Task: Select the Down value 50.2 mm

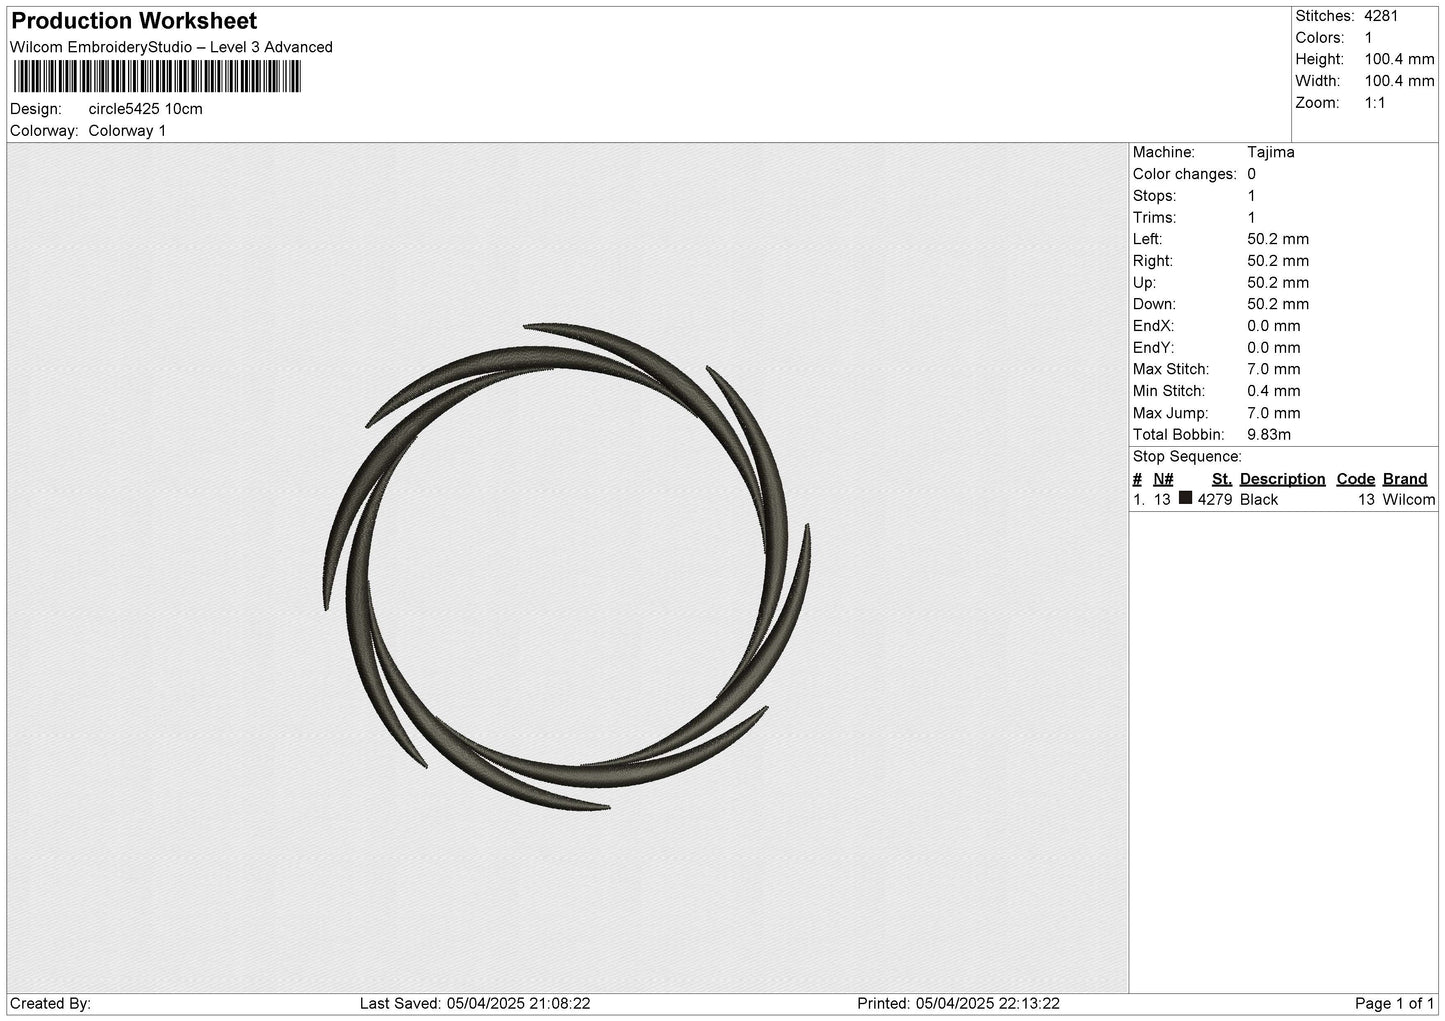Action: [1278, 304]
